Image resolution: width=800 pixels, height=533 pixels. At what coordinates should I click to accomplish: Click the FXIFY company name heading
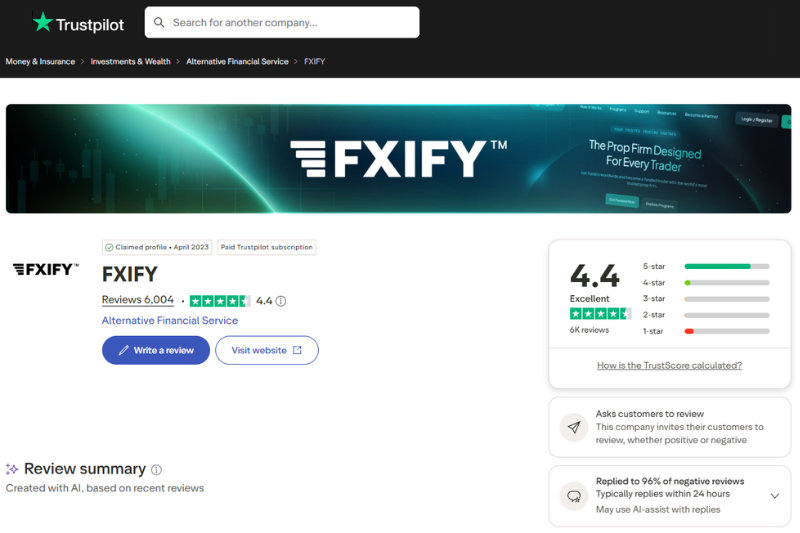click(130, 274)
